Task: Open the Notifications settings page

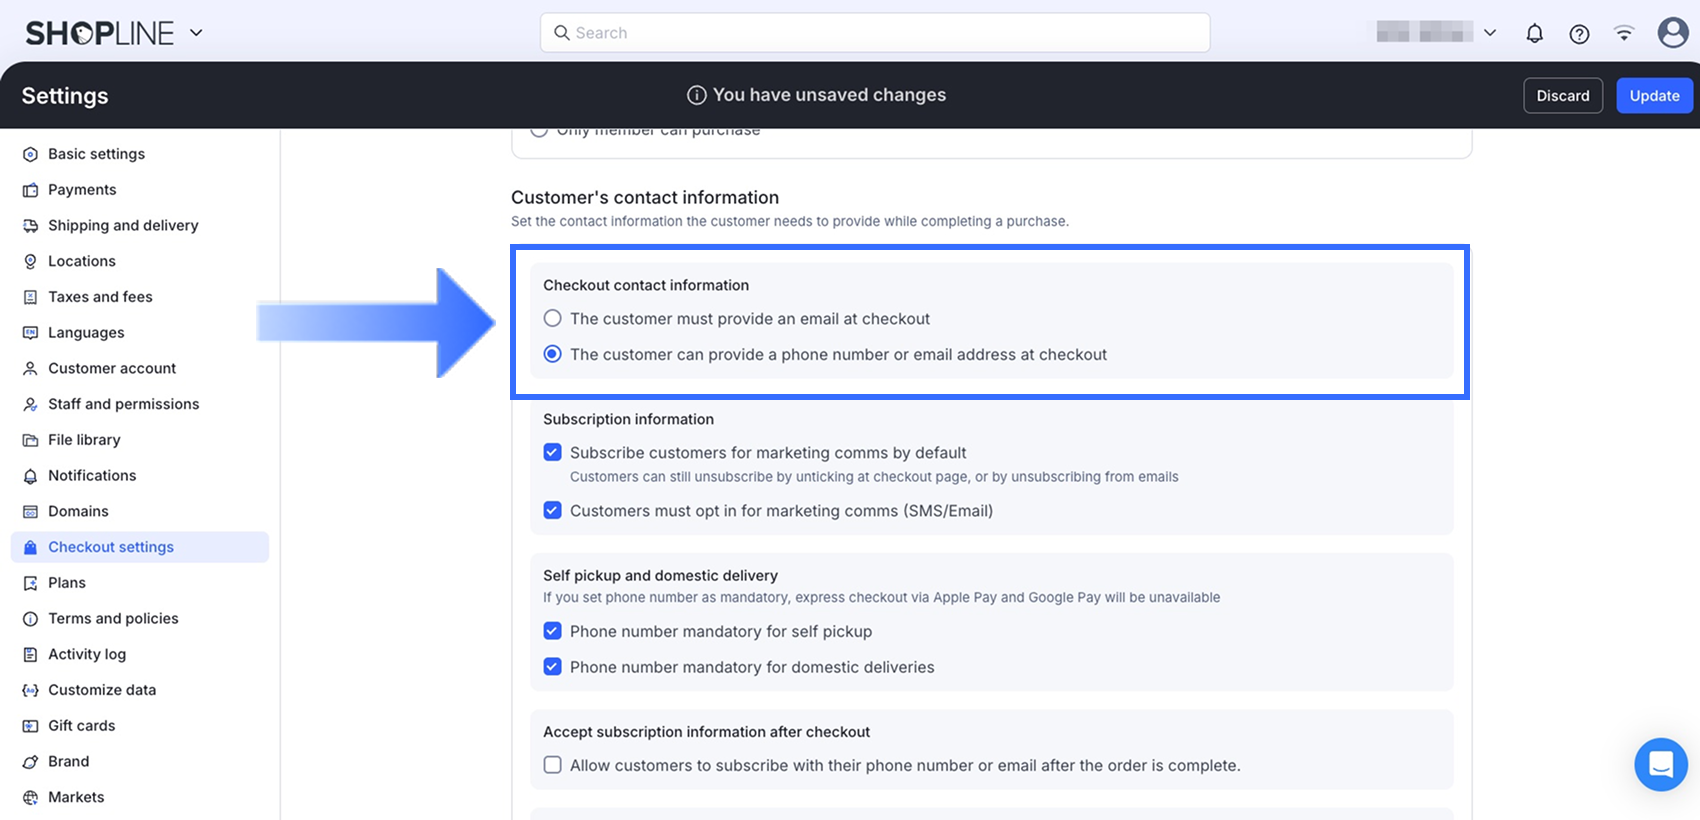Action: (x=92, y=476)
